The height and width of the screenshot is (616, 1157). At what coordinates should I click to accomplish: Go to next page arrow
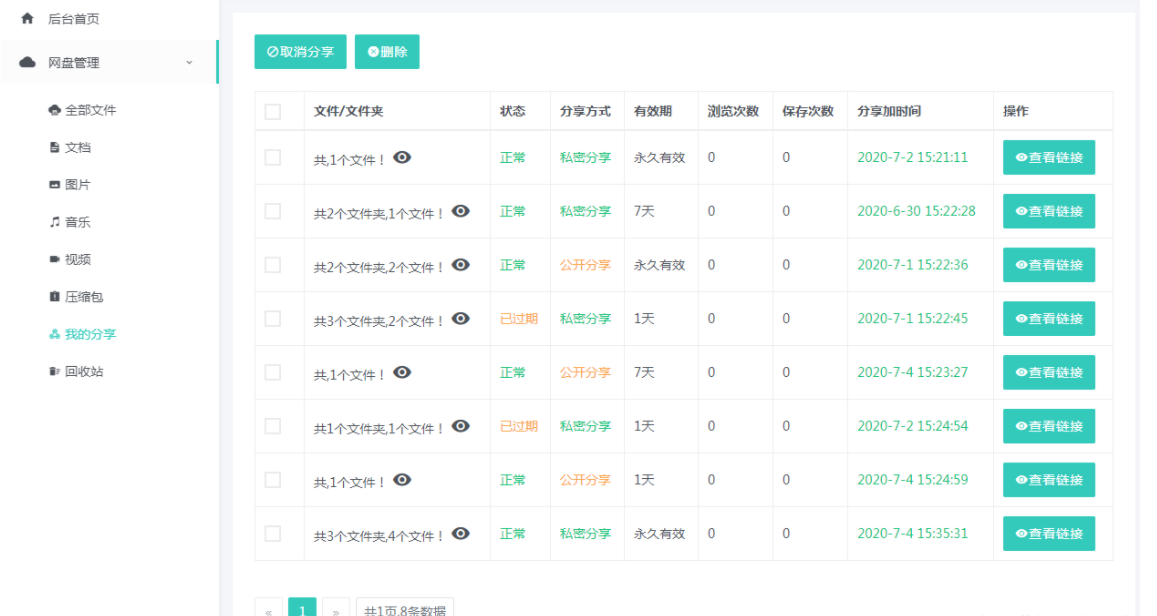tap(336, 609)
